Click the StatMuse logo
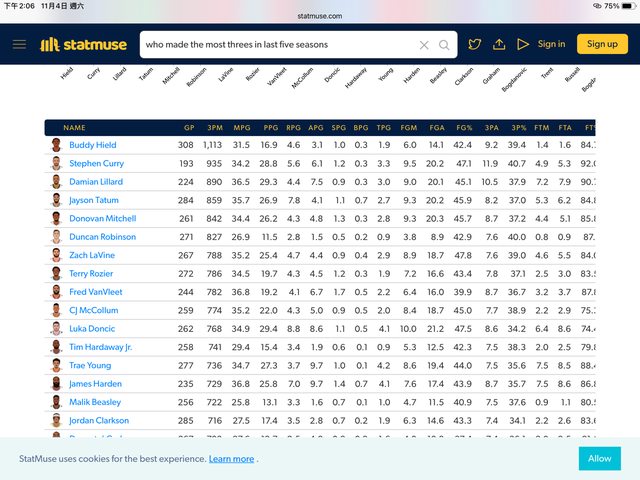 82,45
